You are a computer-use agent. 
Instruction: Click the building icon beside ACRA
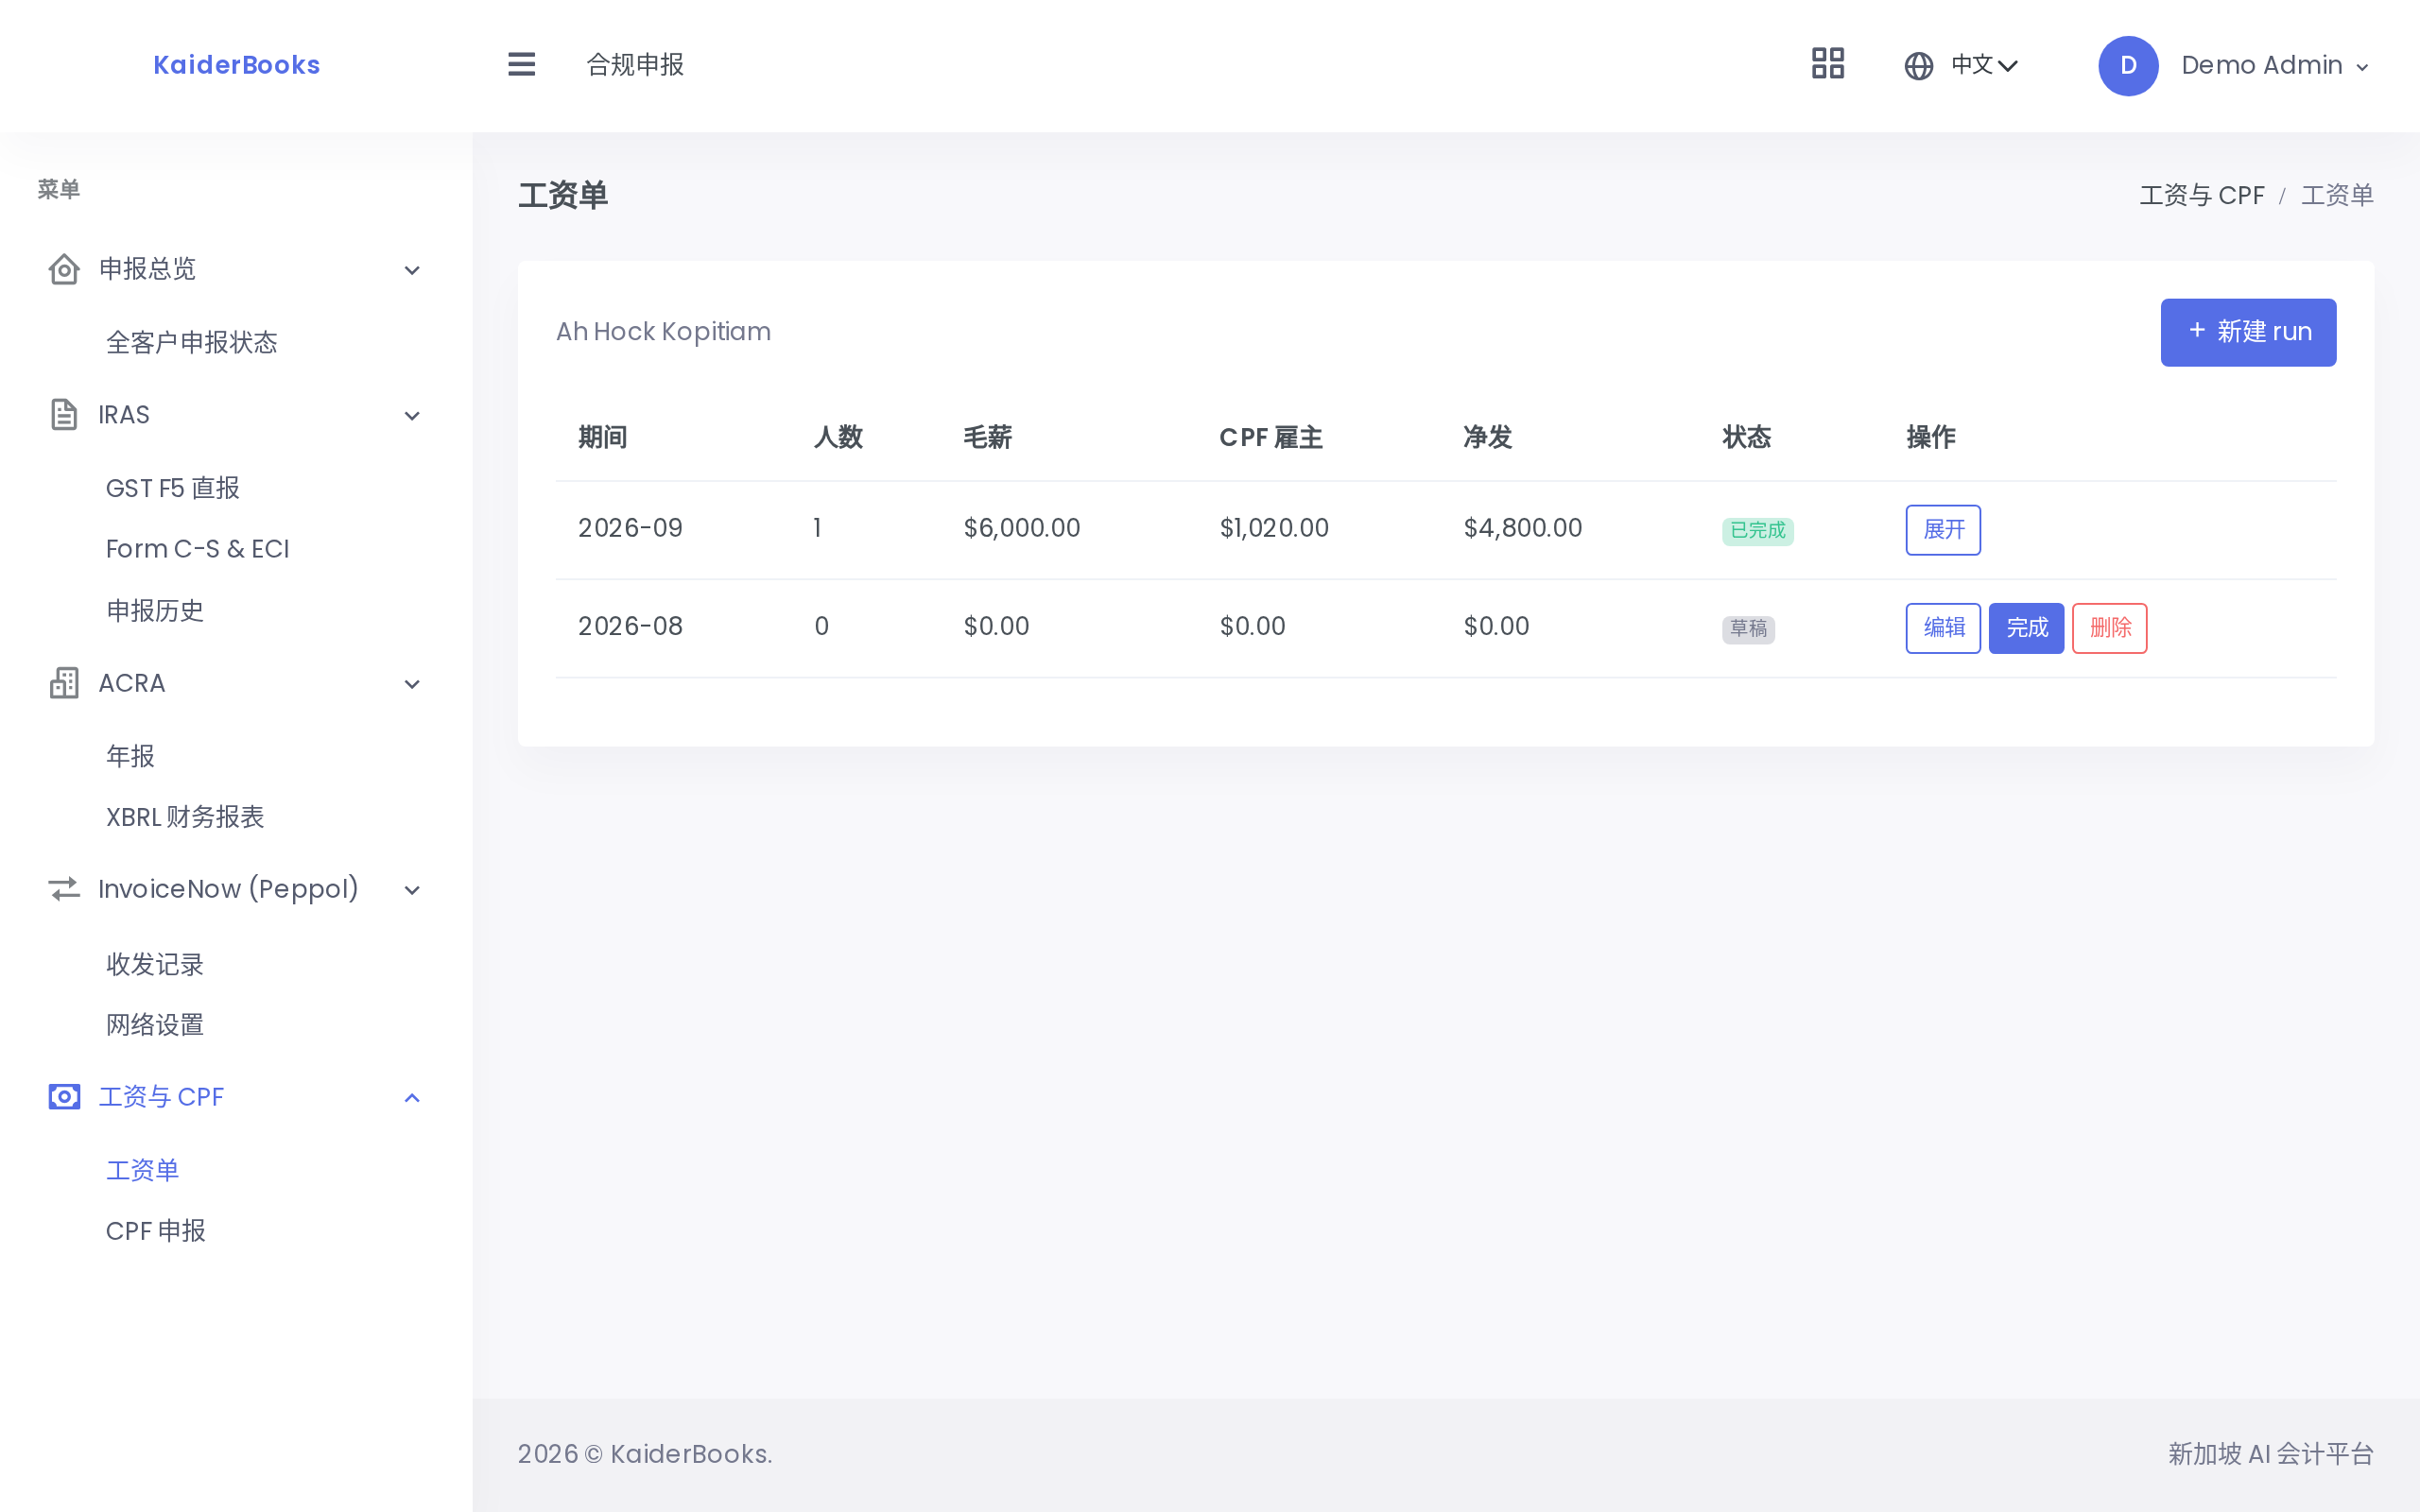tap(64, 683)
